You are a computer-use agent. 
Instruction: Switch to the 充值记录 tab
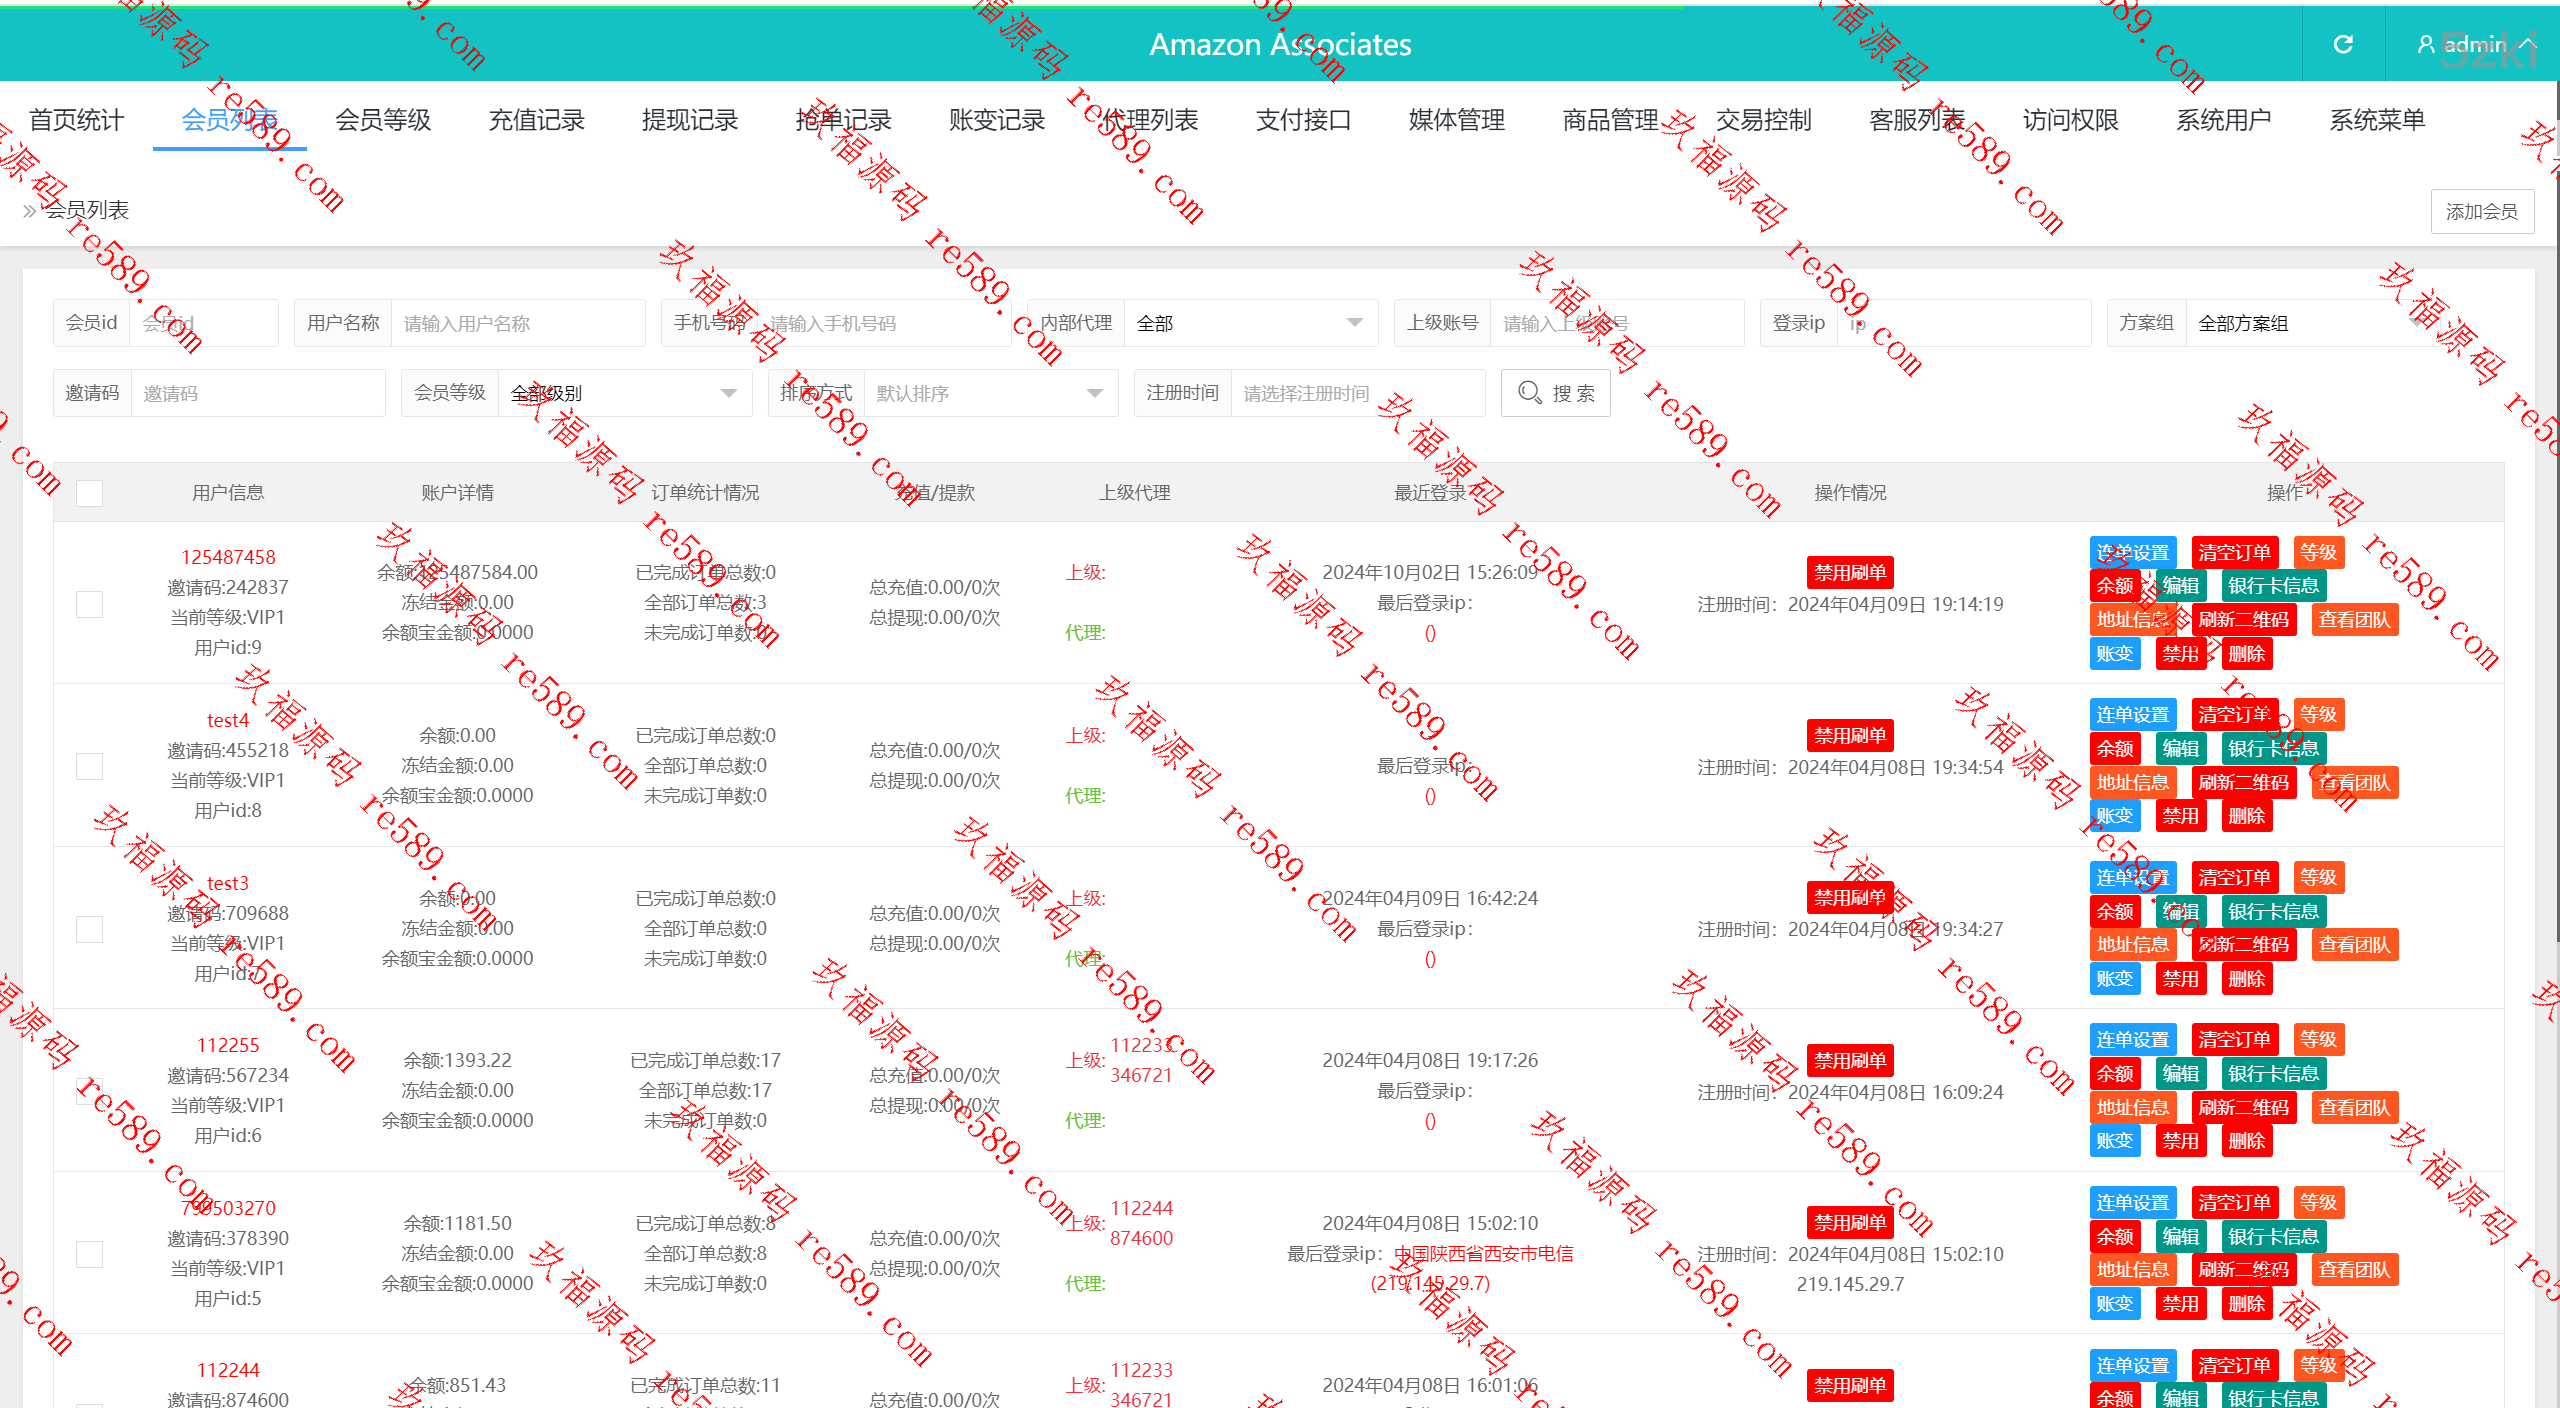tap(536, 120)
